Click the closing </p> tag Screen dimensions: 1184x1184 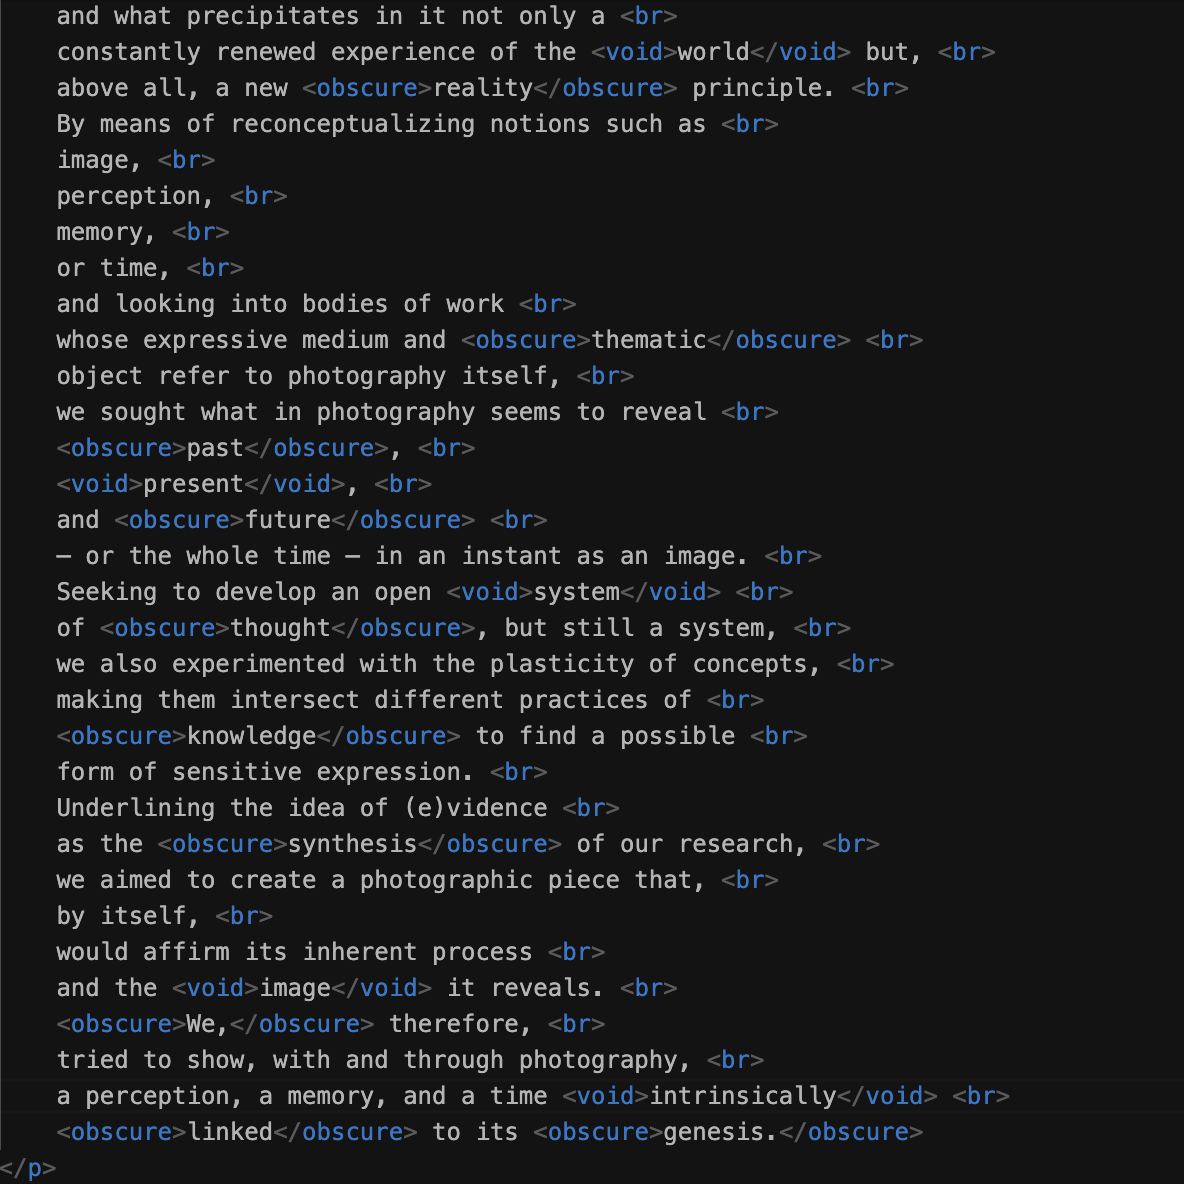tap(28, 1168)
